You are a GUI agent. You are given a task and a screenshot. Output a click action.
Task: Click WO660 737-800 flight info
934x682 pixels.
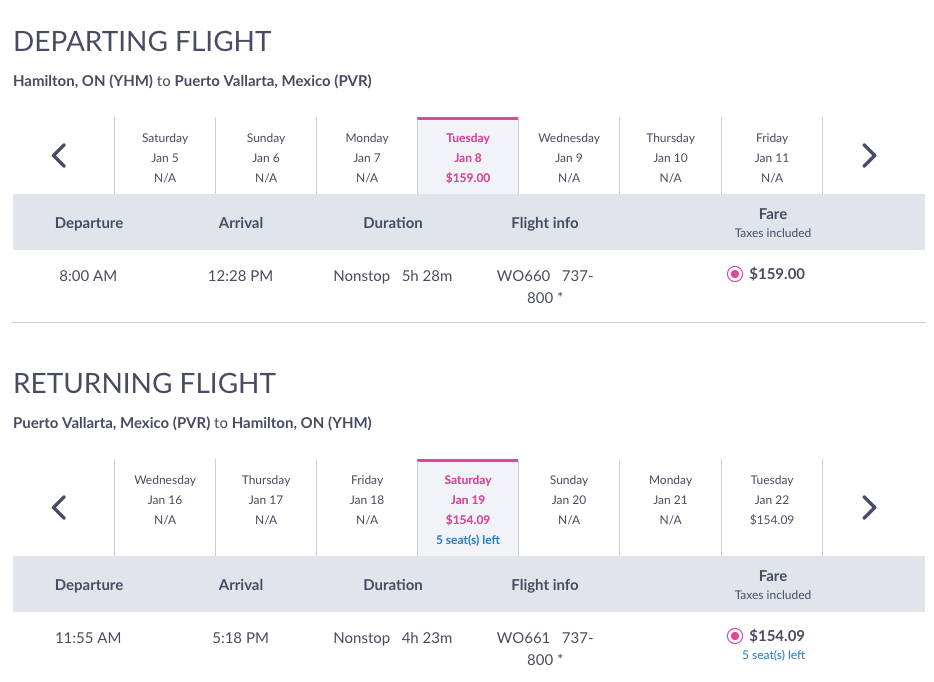pyautogui.click(x=545, y=286)
